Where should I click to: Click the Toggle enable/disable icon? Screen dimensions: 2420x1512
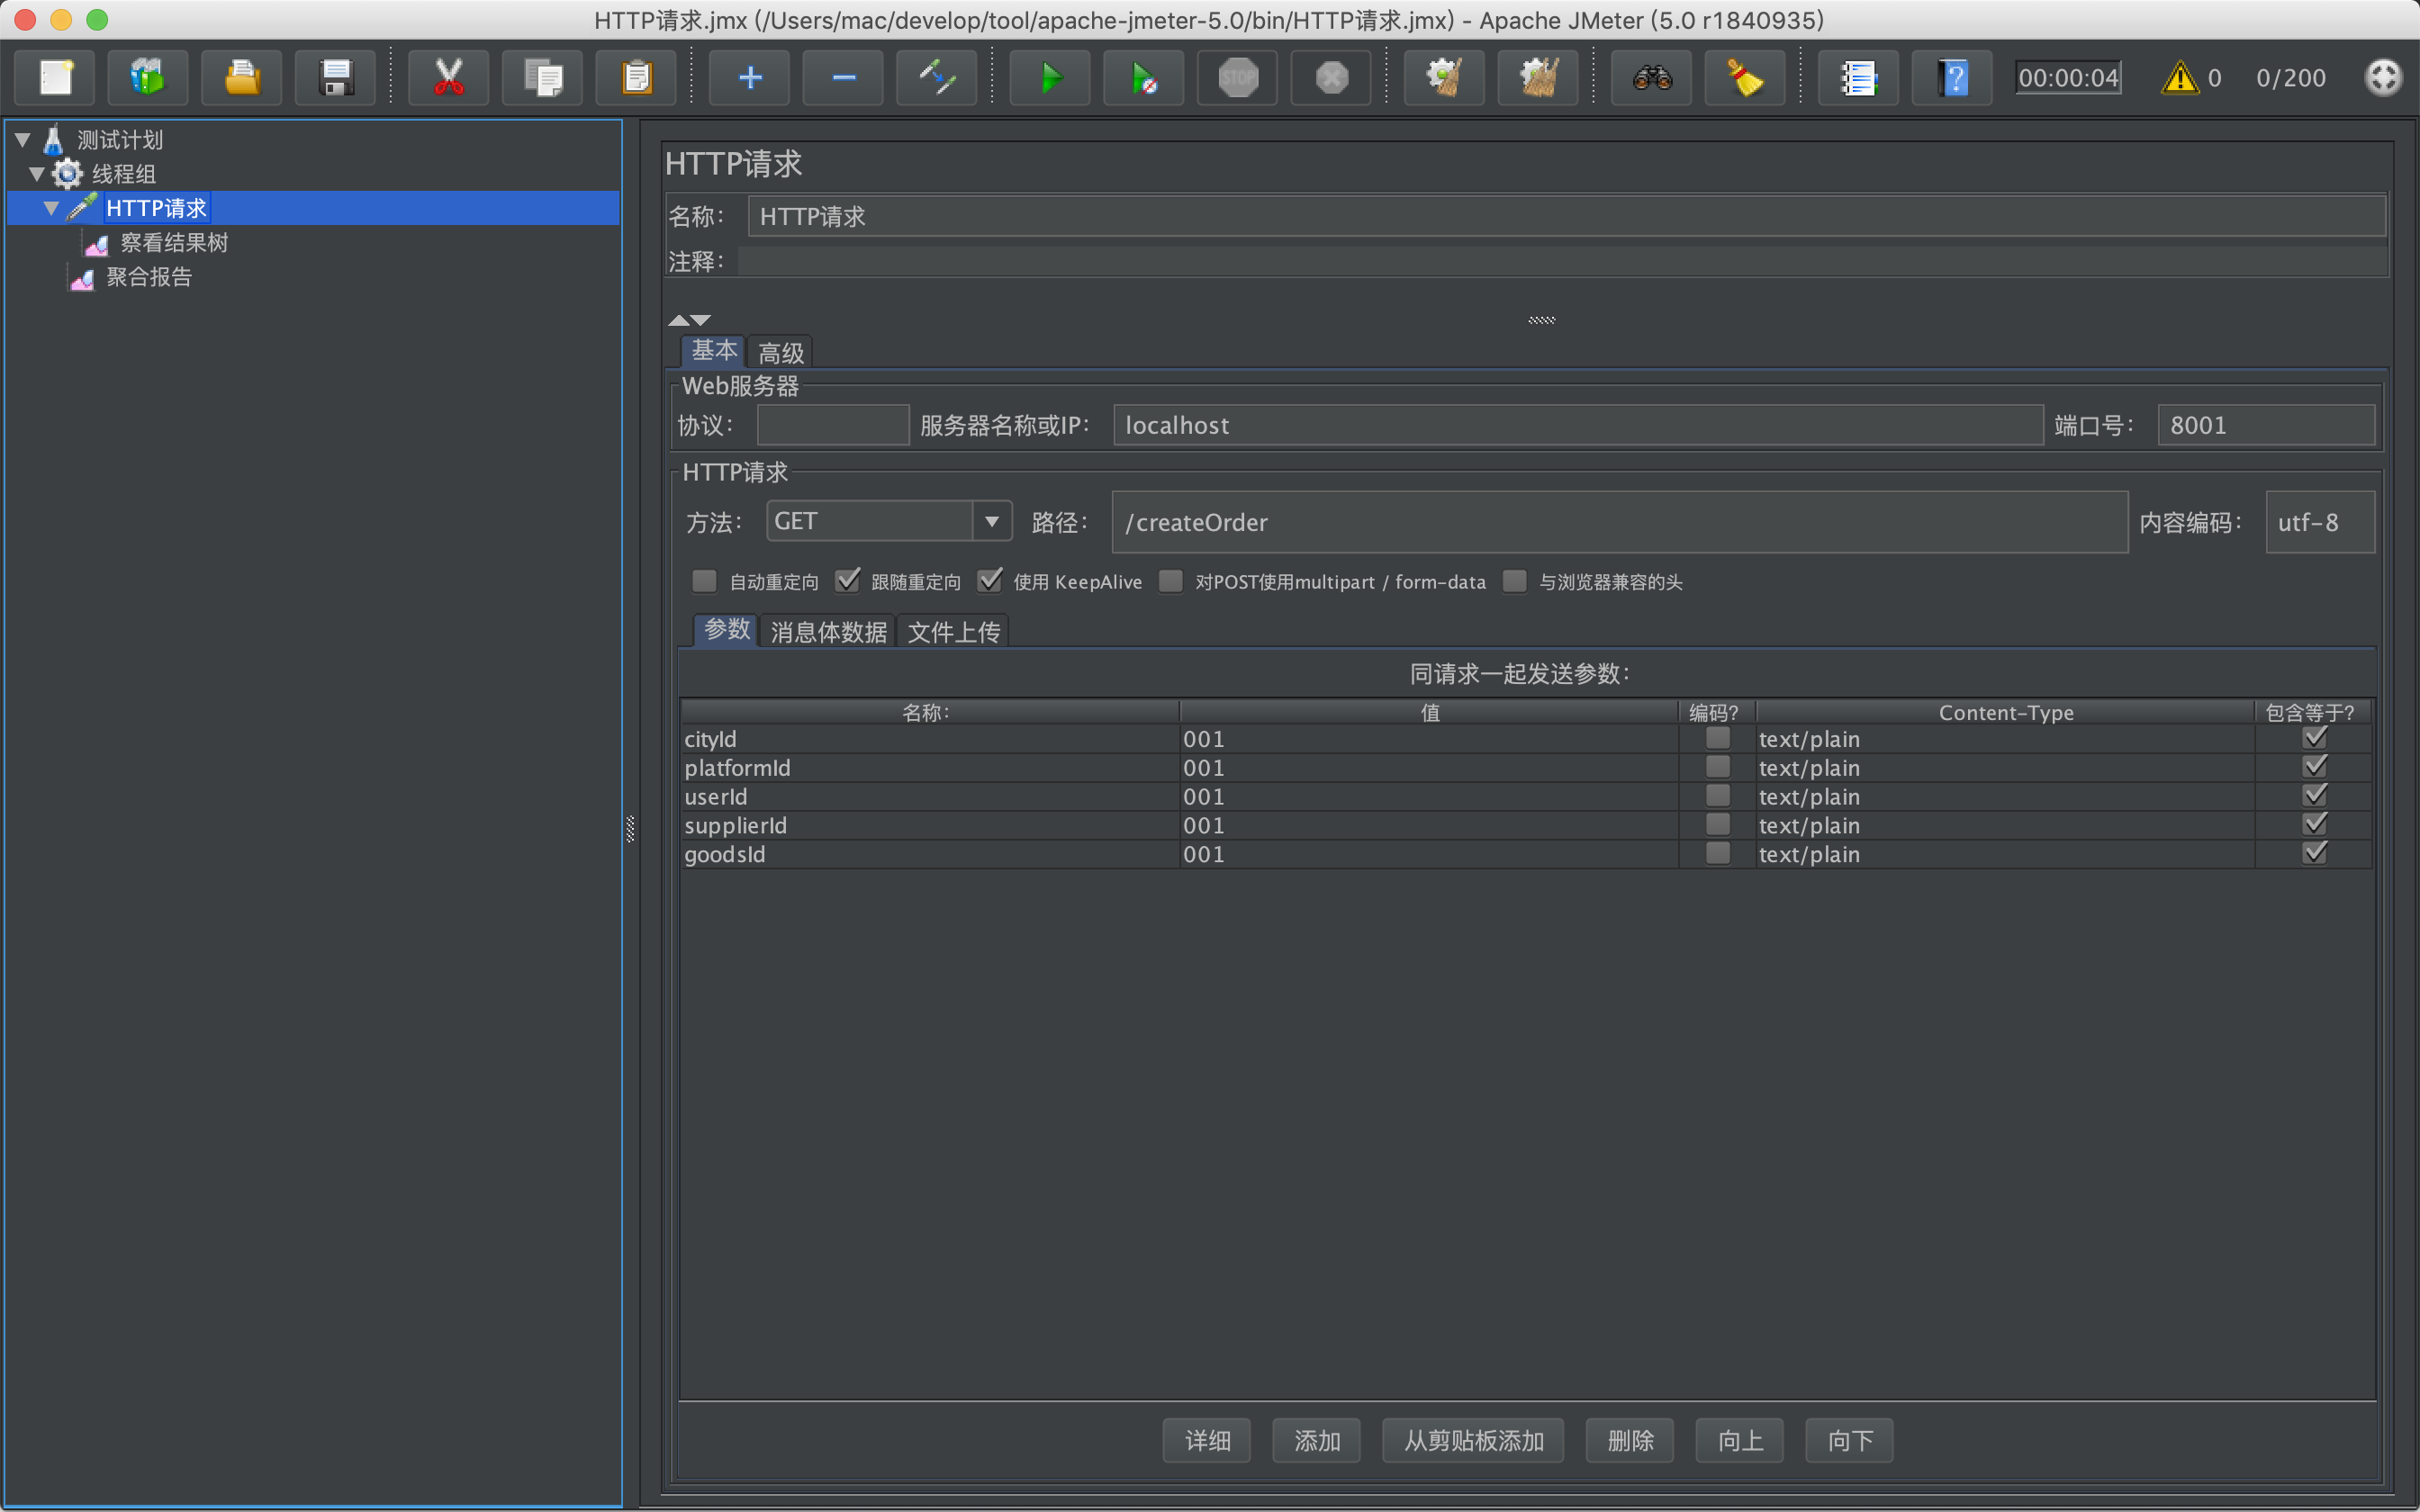click(938, 77)
